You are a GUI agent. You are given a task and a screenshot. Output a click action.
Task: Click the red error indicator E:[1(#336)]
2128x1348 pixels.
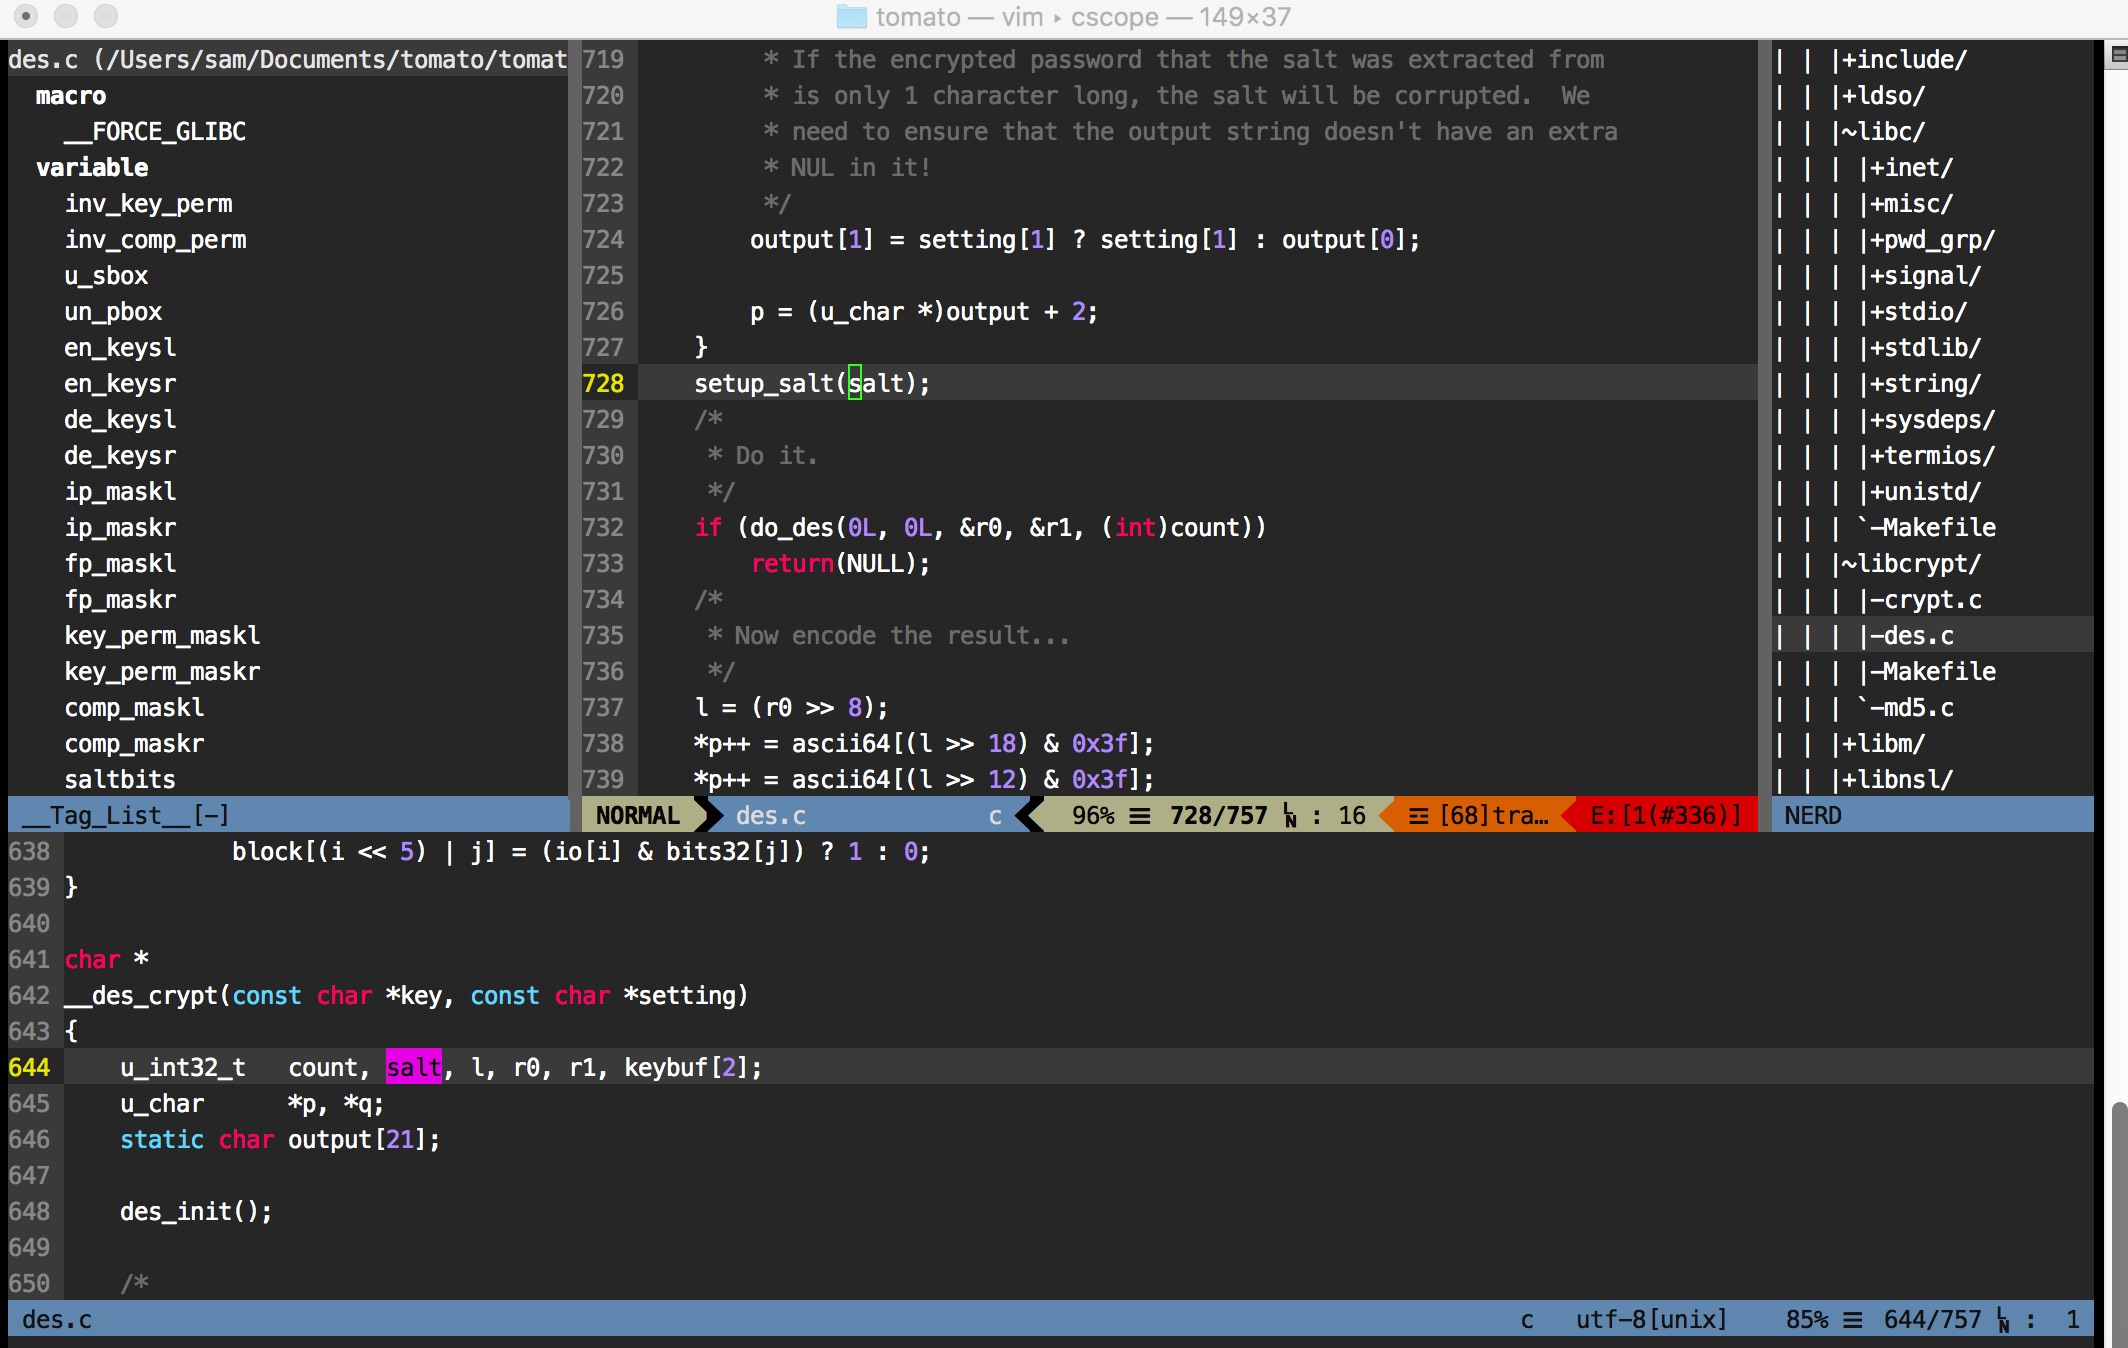click(1664, 816)
